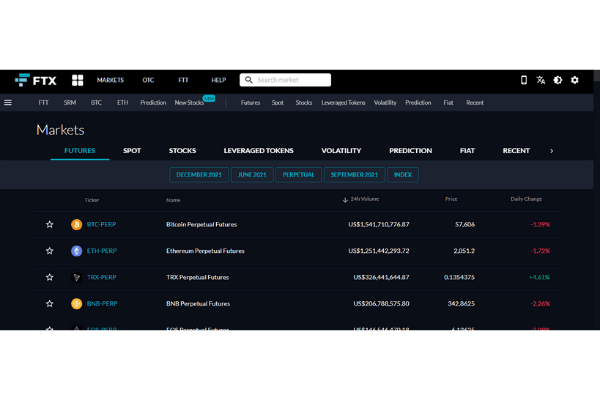Screen dimensions: 600x400
Task: Switch to the SPOT tab
Action: click(132, 151)
